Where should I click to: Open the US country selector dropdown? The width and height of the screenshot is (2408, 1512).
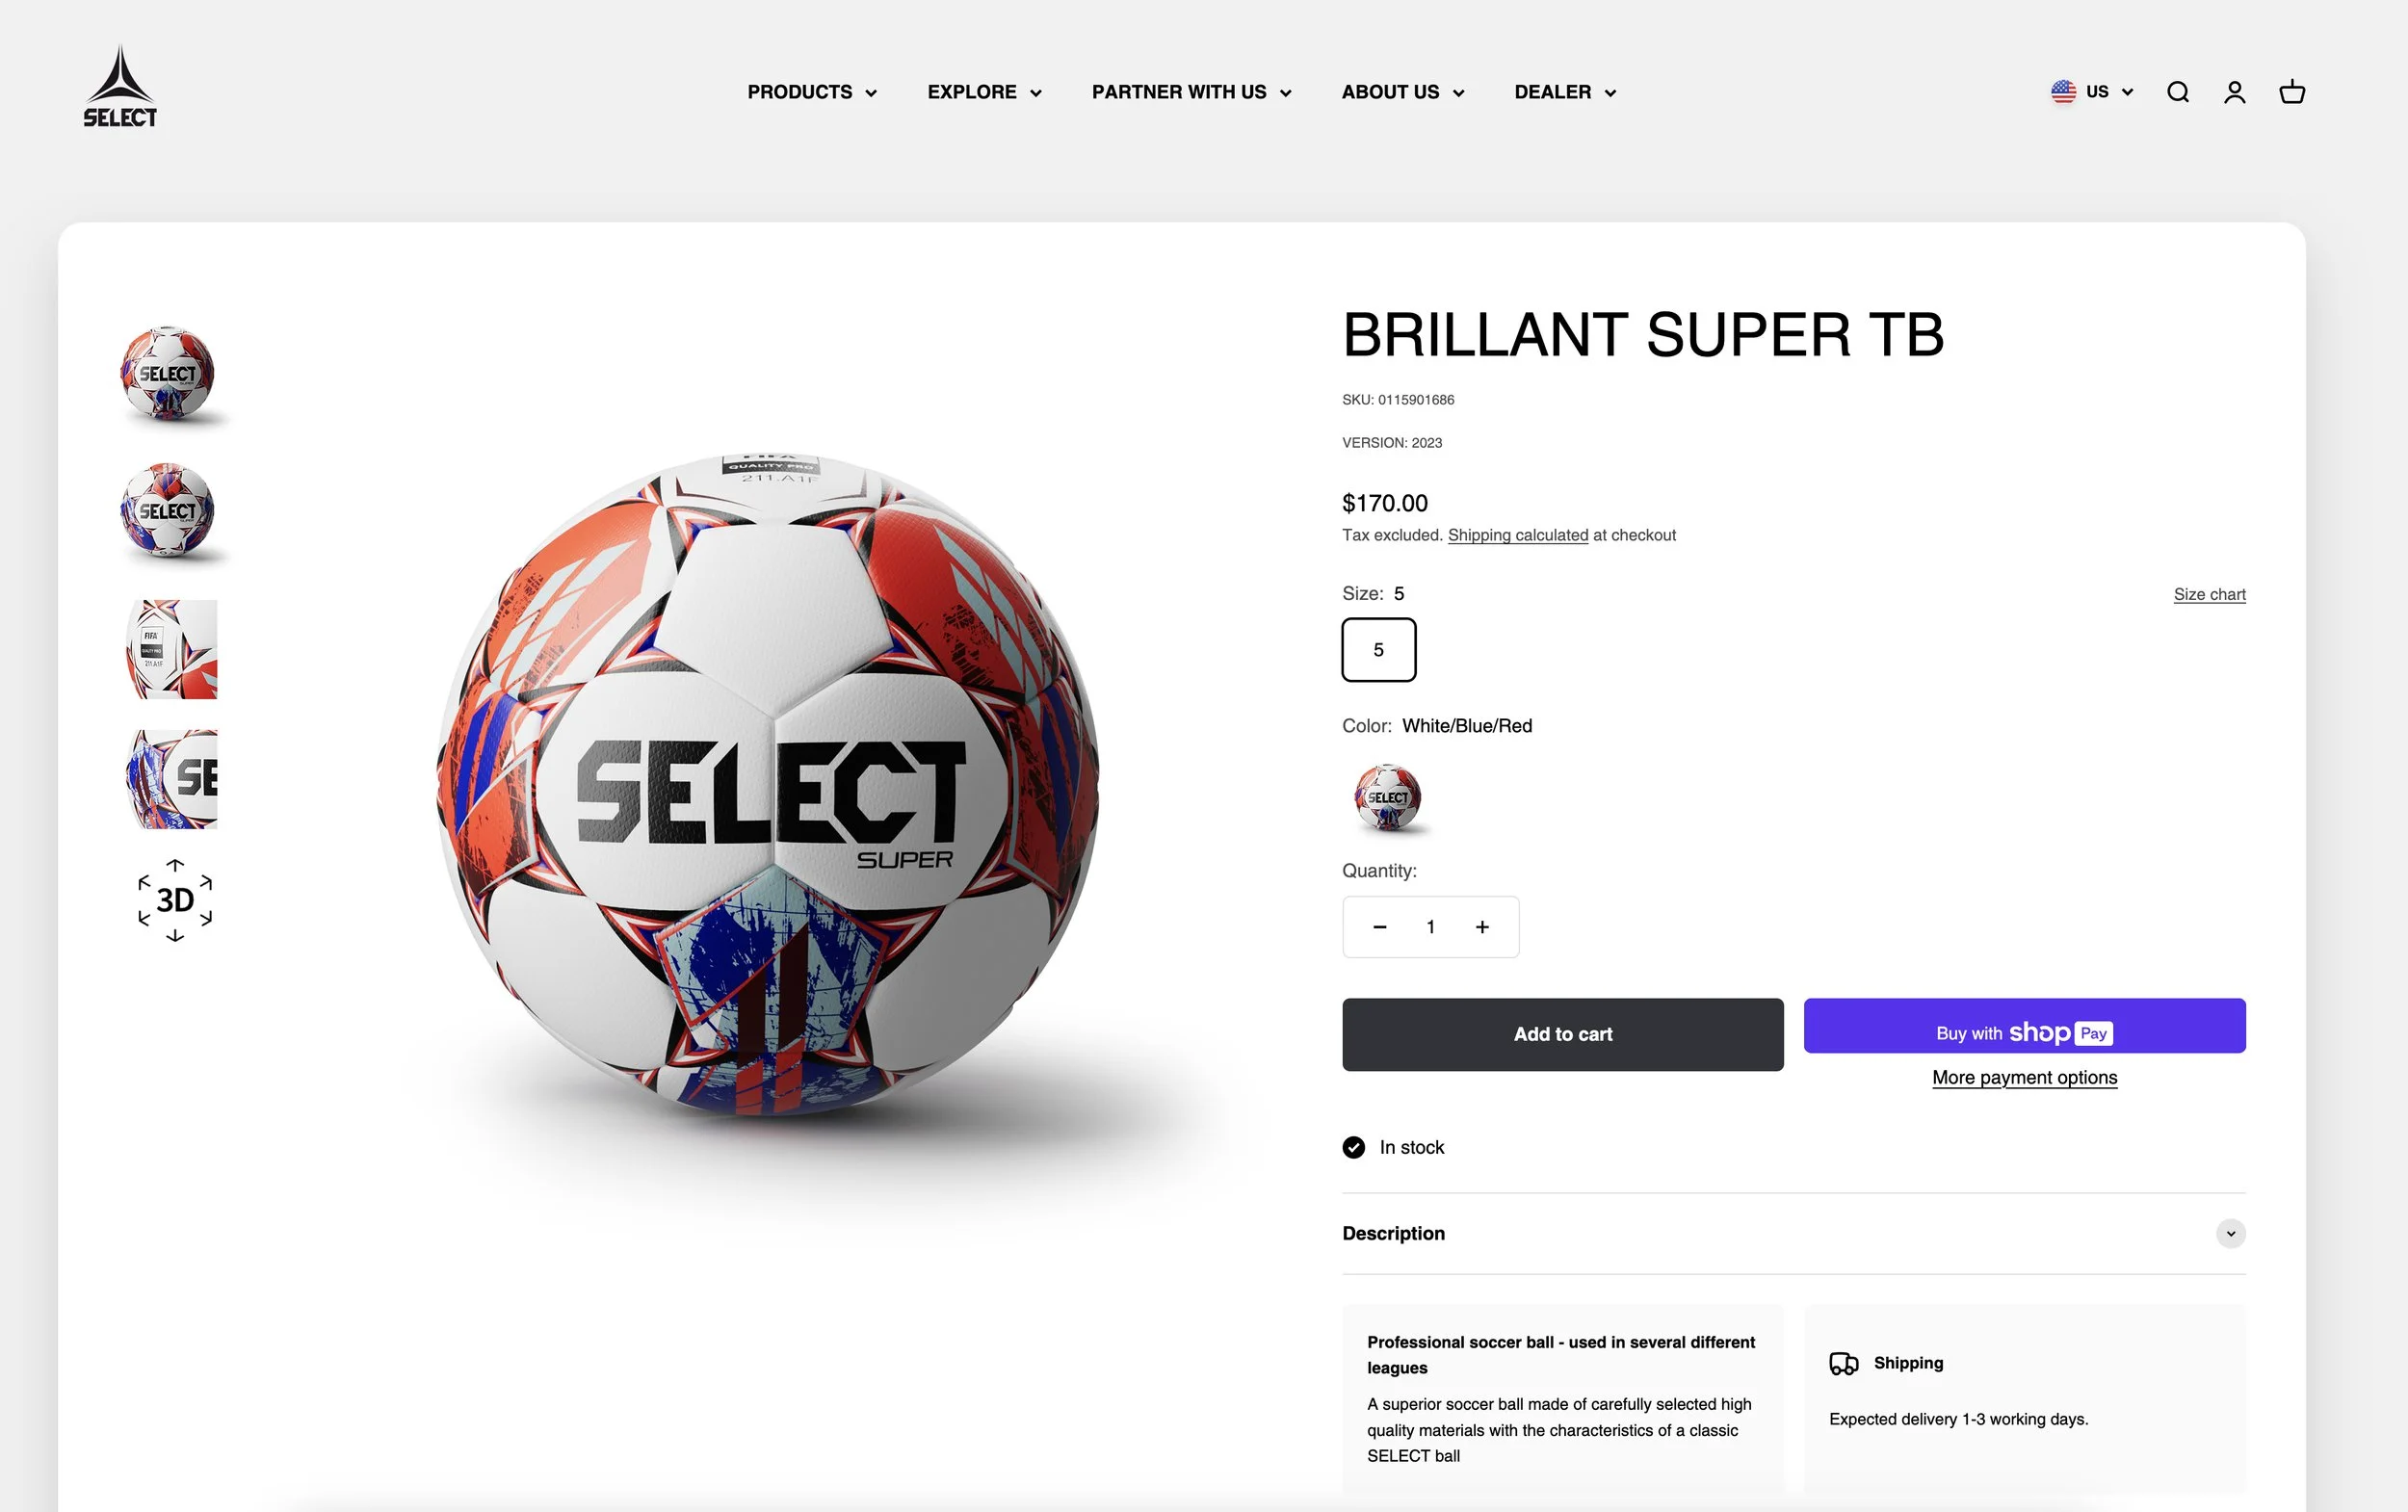pyautogui.click(x=2092, y=92)
